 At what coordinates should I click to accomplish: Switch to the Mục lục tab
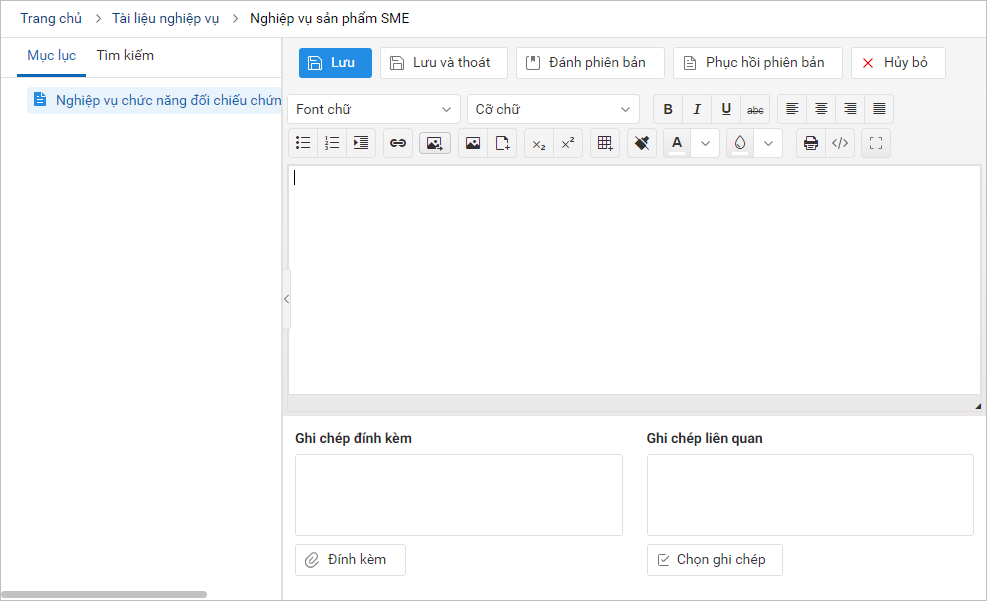tap(52, 55)
